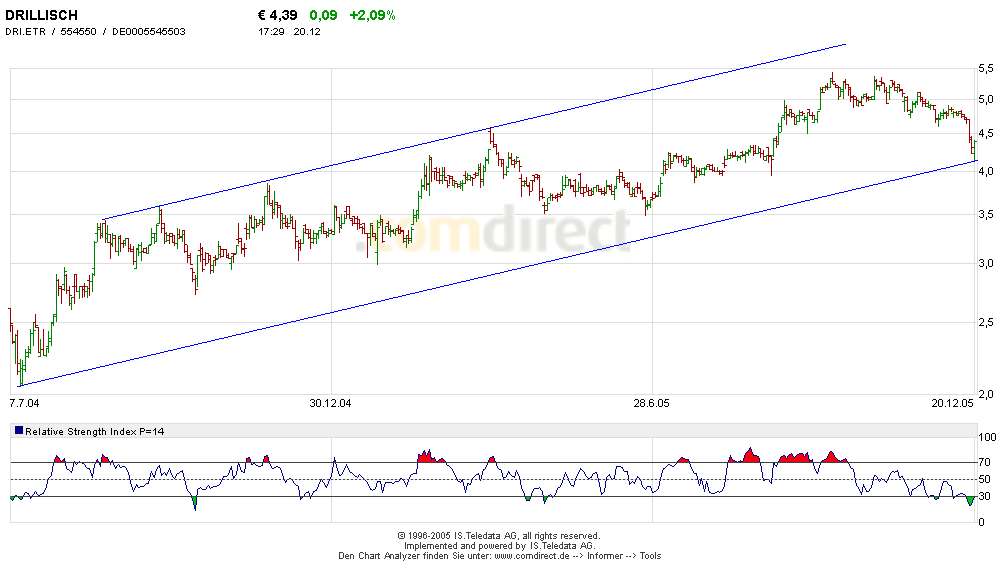Click the IS.Teledata copyright line
The height and width of the screenshot is (561, 1000).
tap(499, 536)
